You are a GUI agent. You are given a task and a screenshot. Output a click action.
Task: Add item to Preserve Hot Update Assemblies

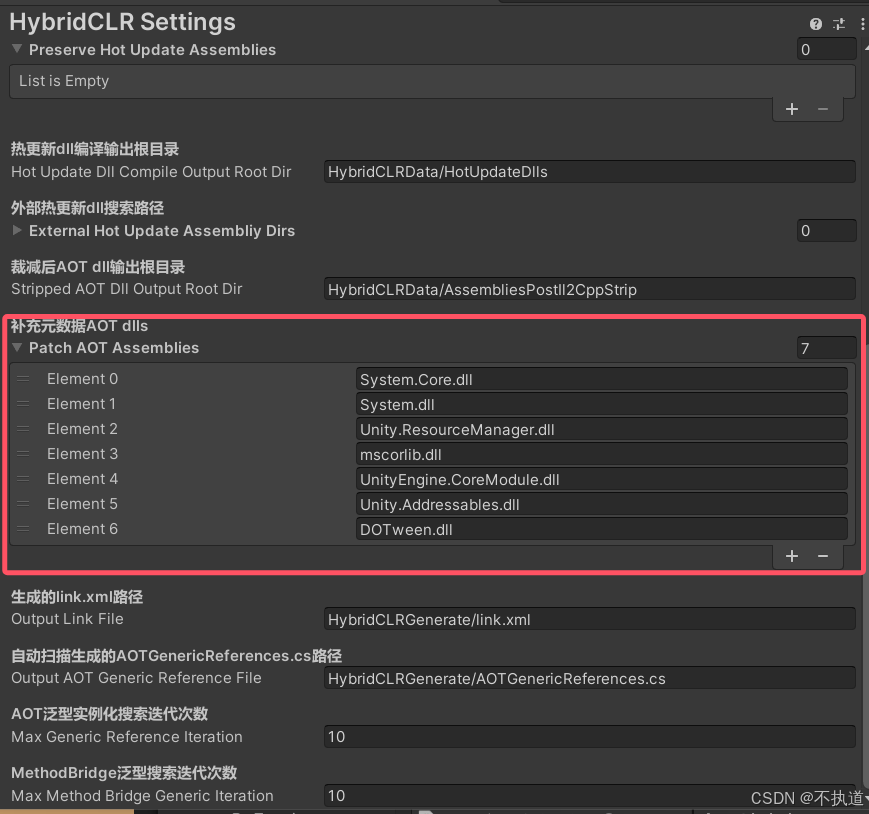[792, 109]
